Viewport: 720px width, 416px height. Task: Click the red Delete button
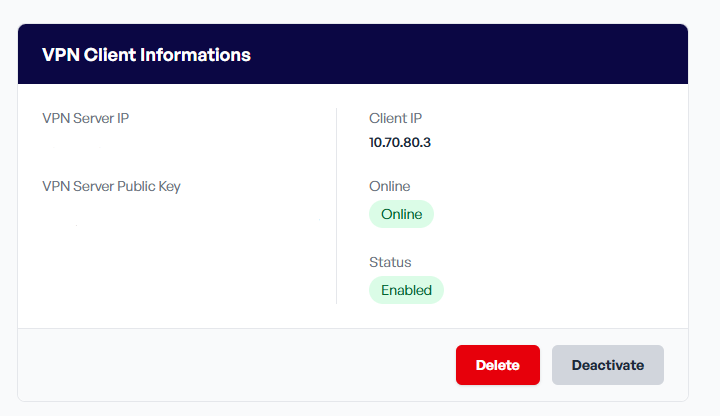[x=497, y=365]
